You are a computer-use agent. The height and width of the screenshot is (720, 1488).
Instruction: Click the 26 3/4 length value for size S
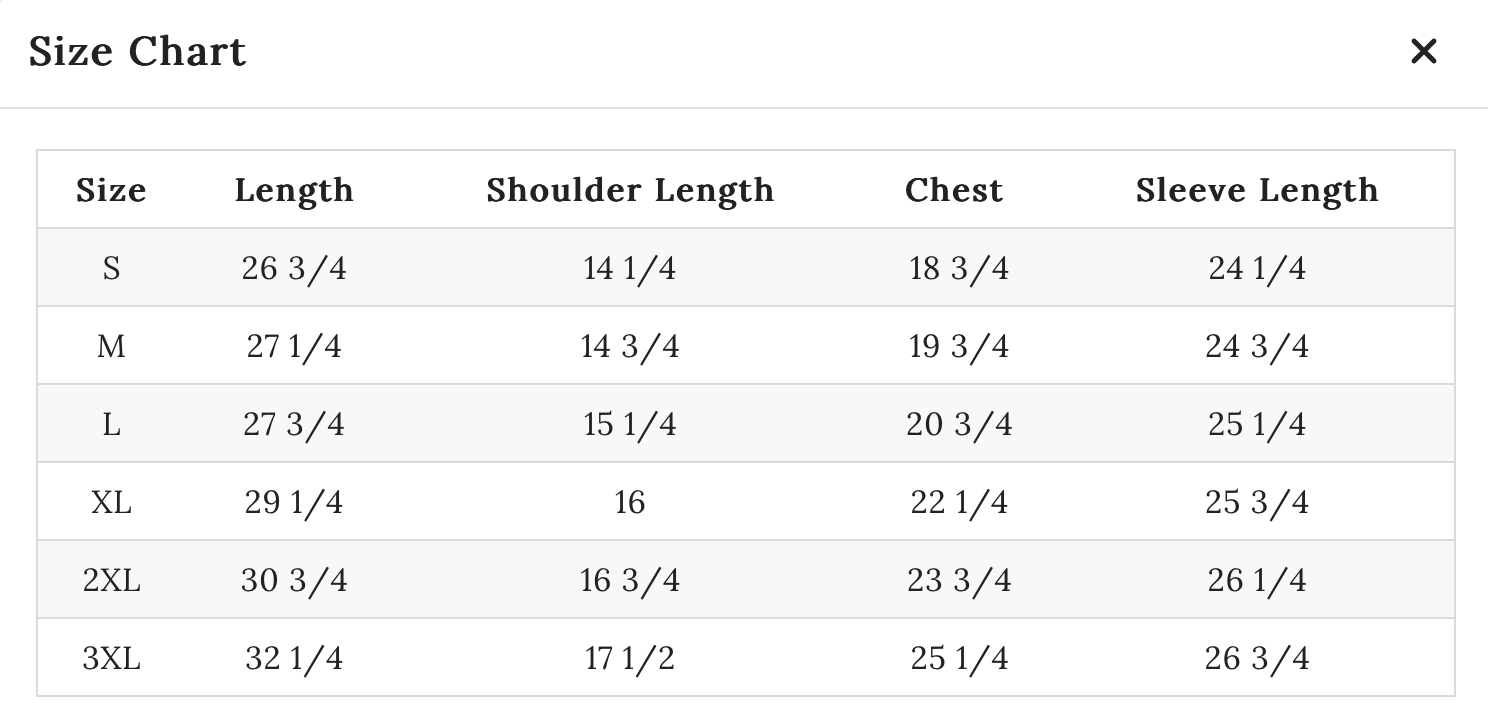(294, 268)
